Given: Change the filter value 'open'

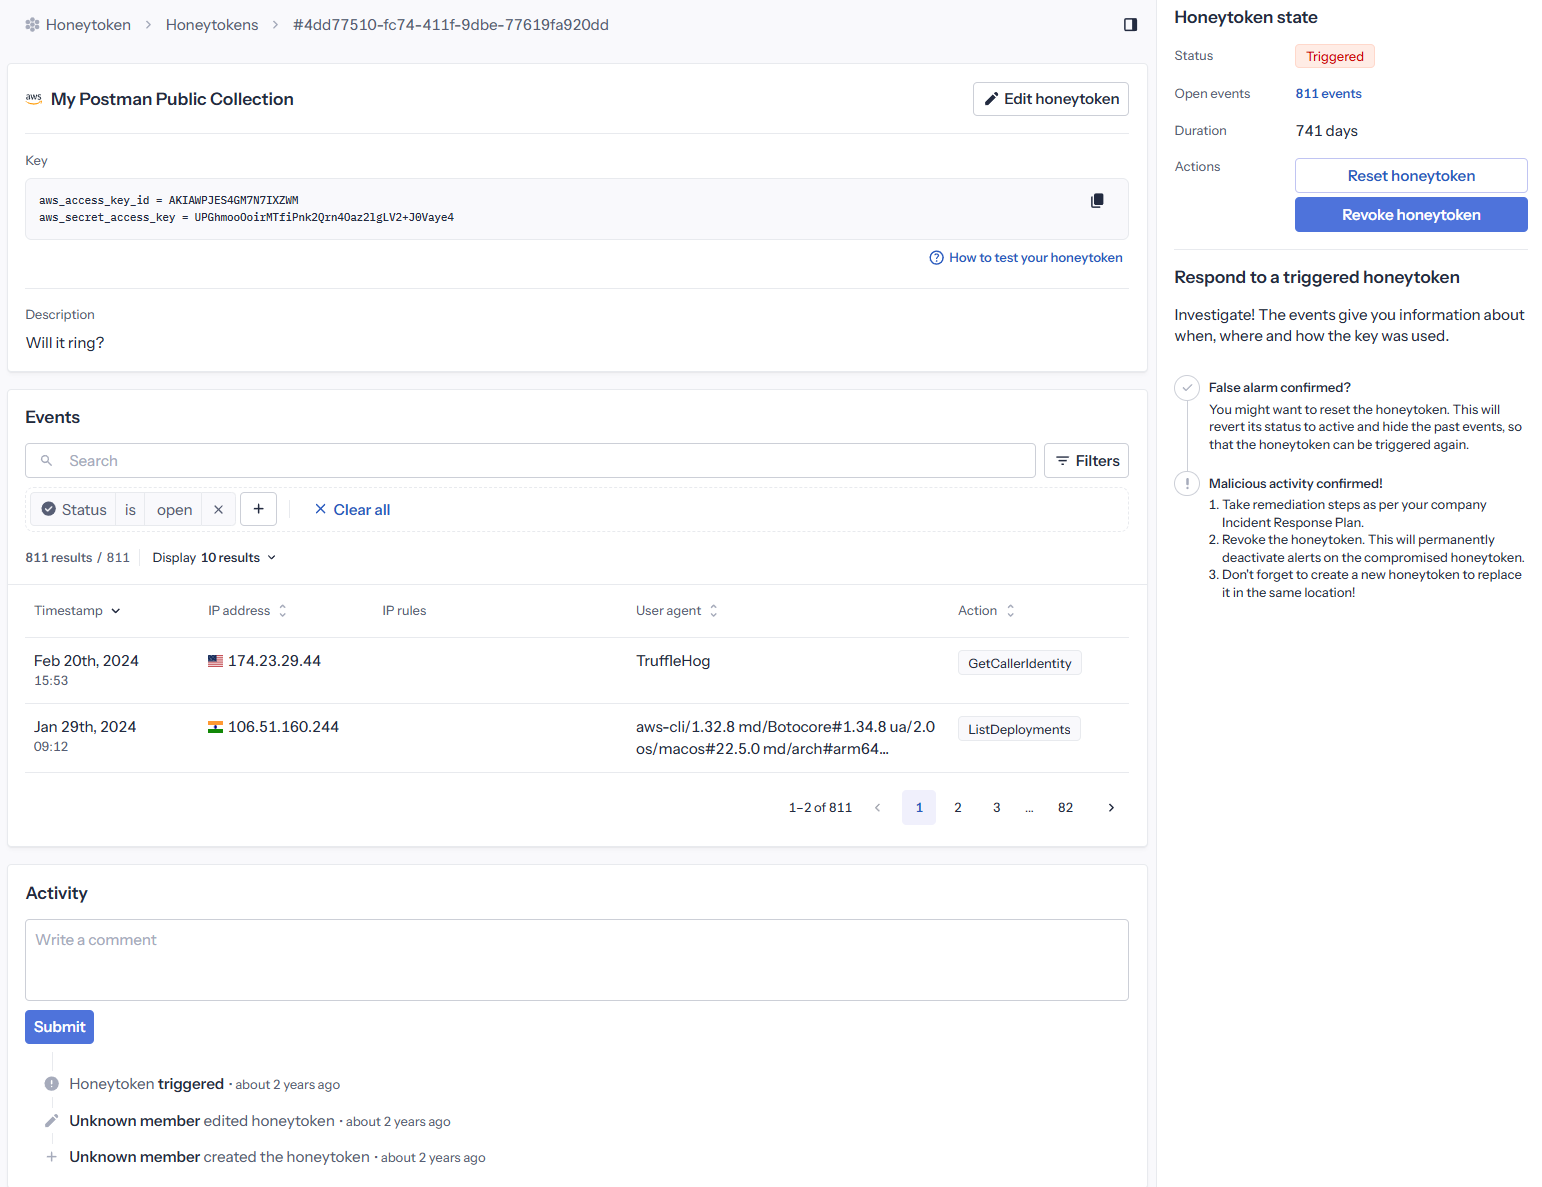Looking at the screenshot, I should pos(174,510).
